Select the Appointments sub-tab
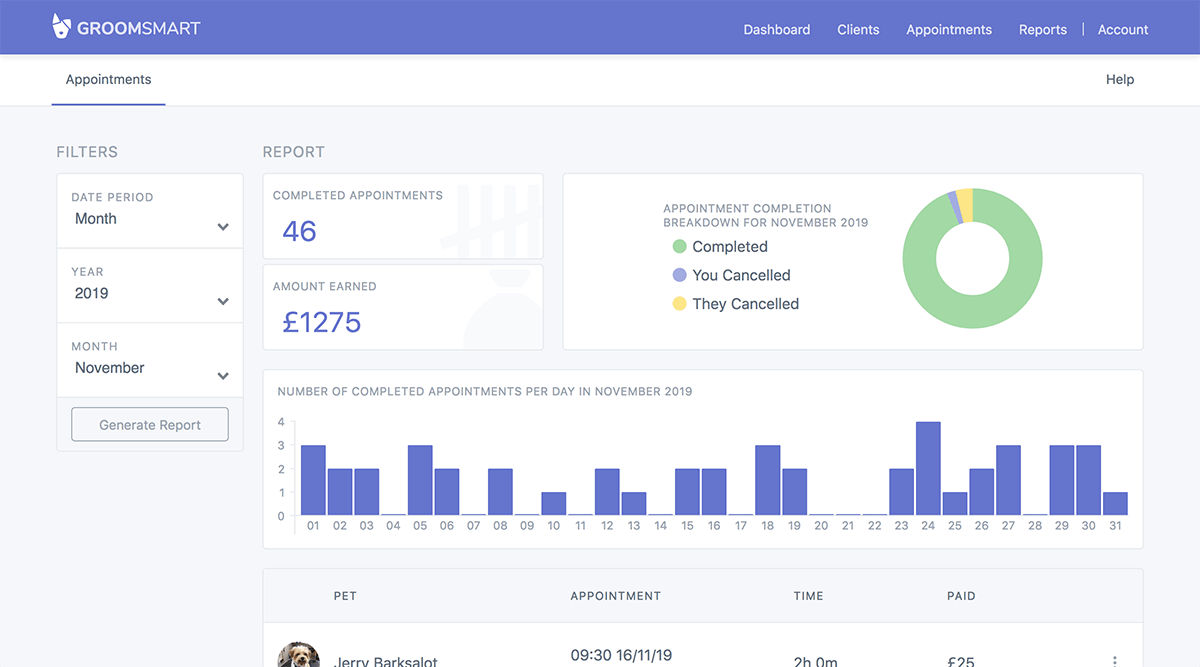Viewport: 1200px width, 667px height. 109,80
